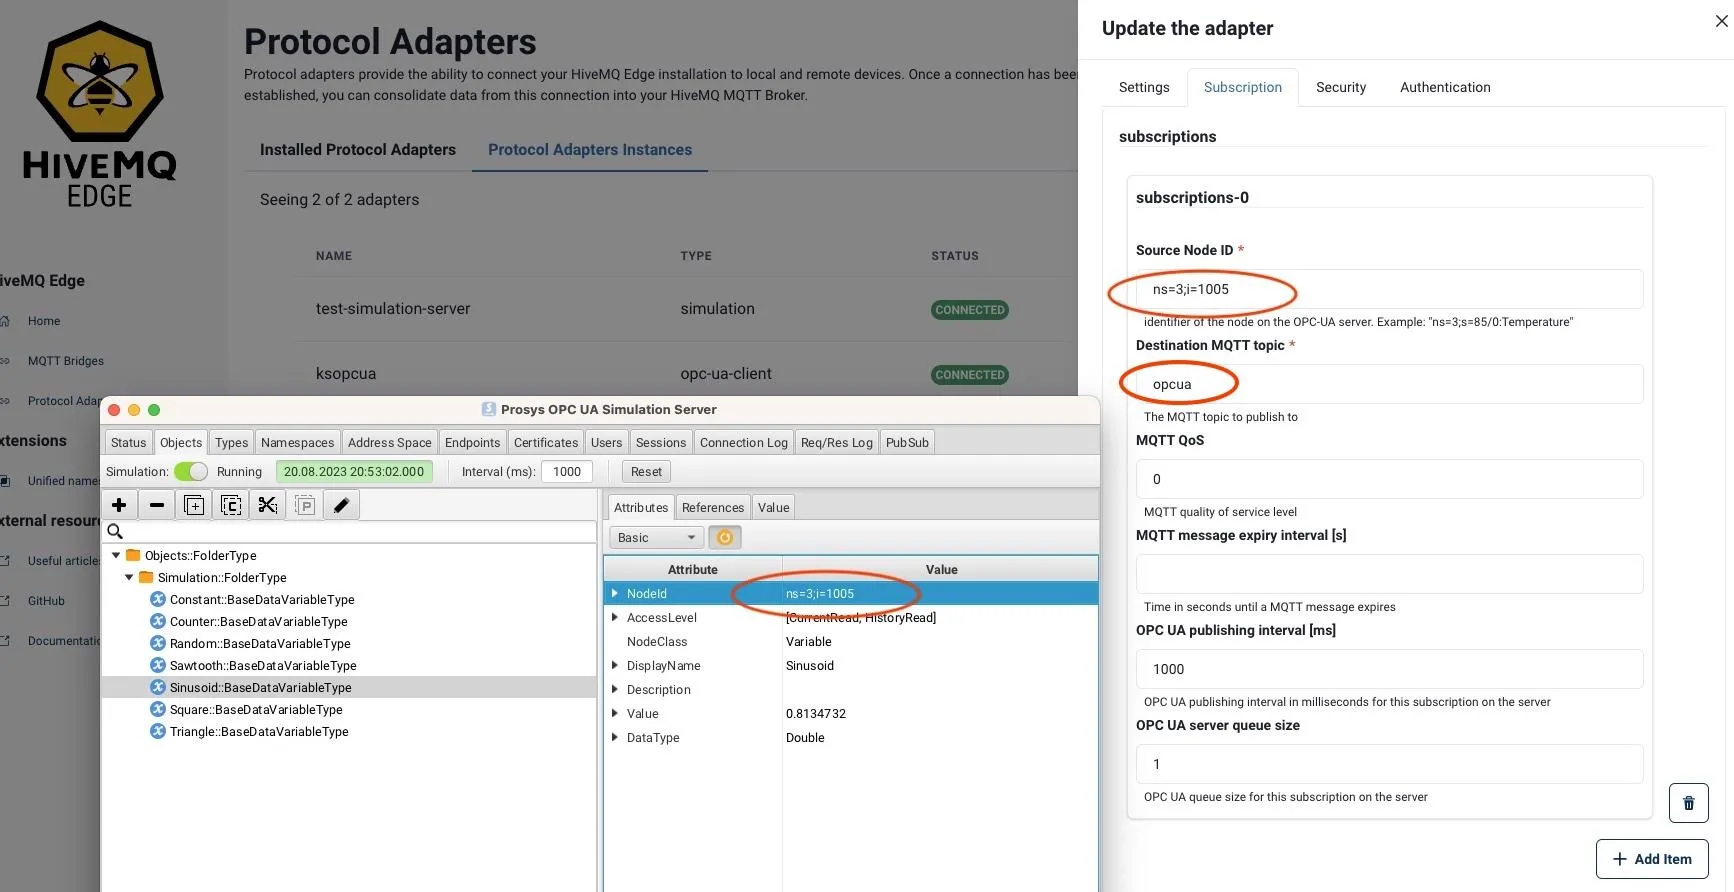Click the Random variable node icon
The image size is (1734, 892).
(158, 643)
